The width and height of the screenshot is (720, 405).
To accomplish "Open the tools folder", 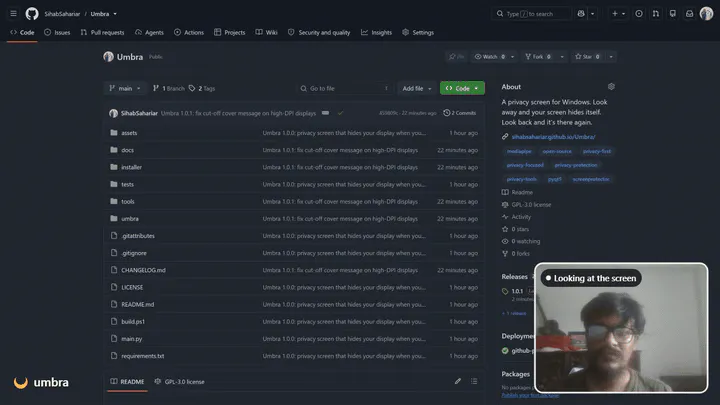I will [x=128, y=202].
